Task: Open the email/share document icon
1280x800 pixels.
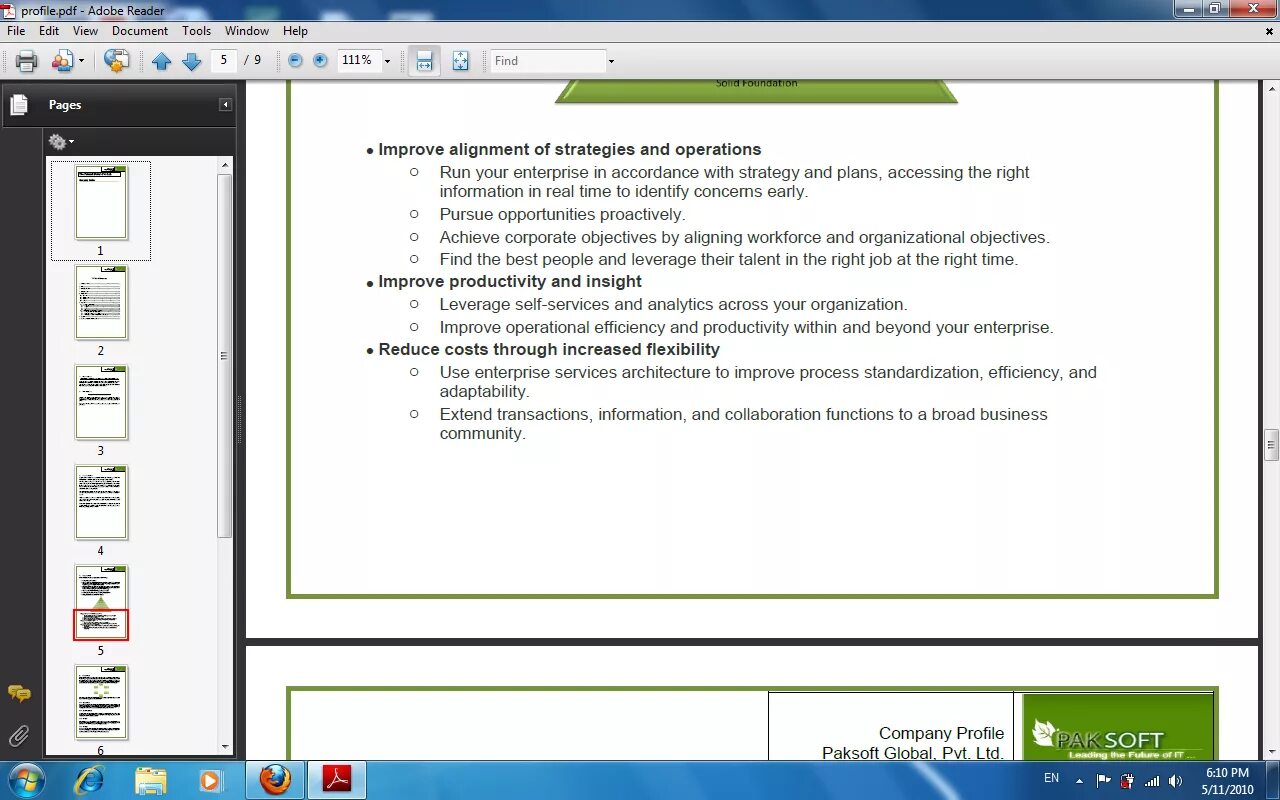Action: point(63,61)
